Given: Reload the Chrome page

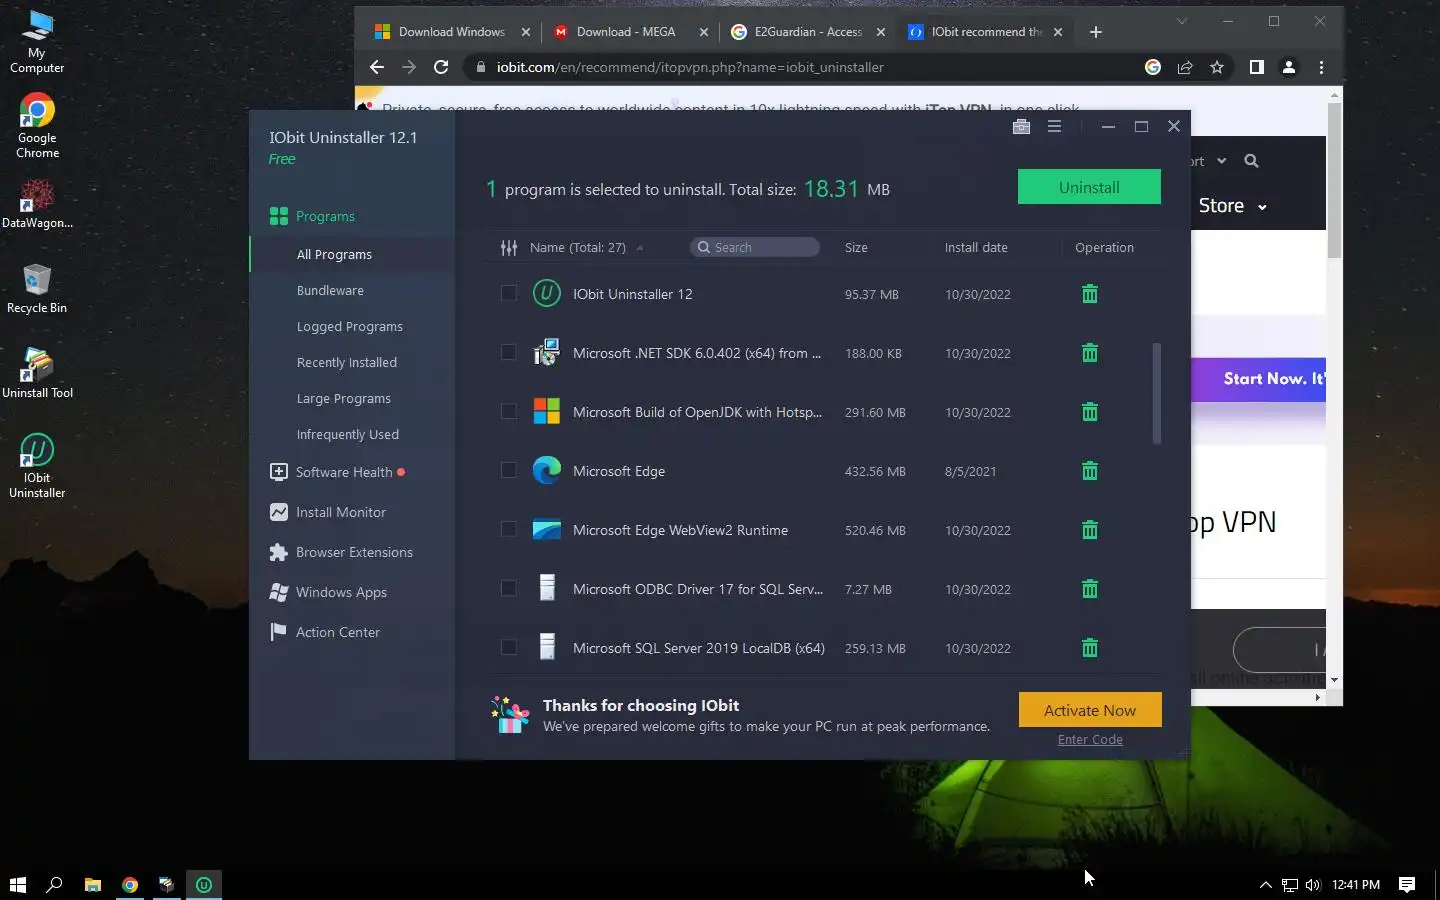Looking at the screenshot, I should (x=440, y=67).
